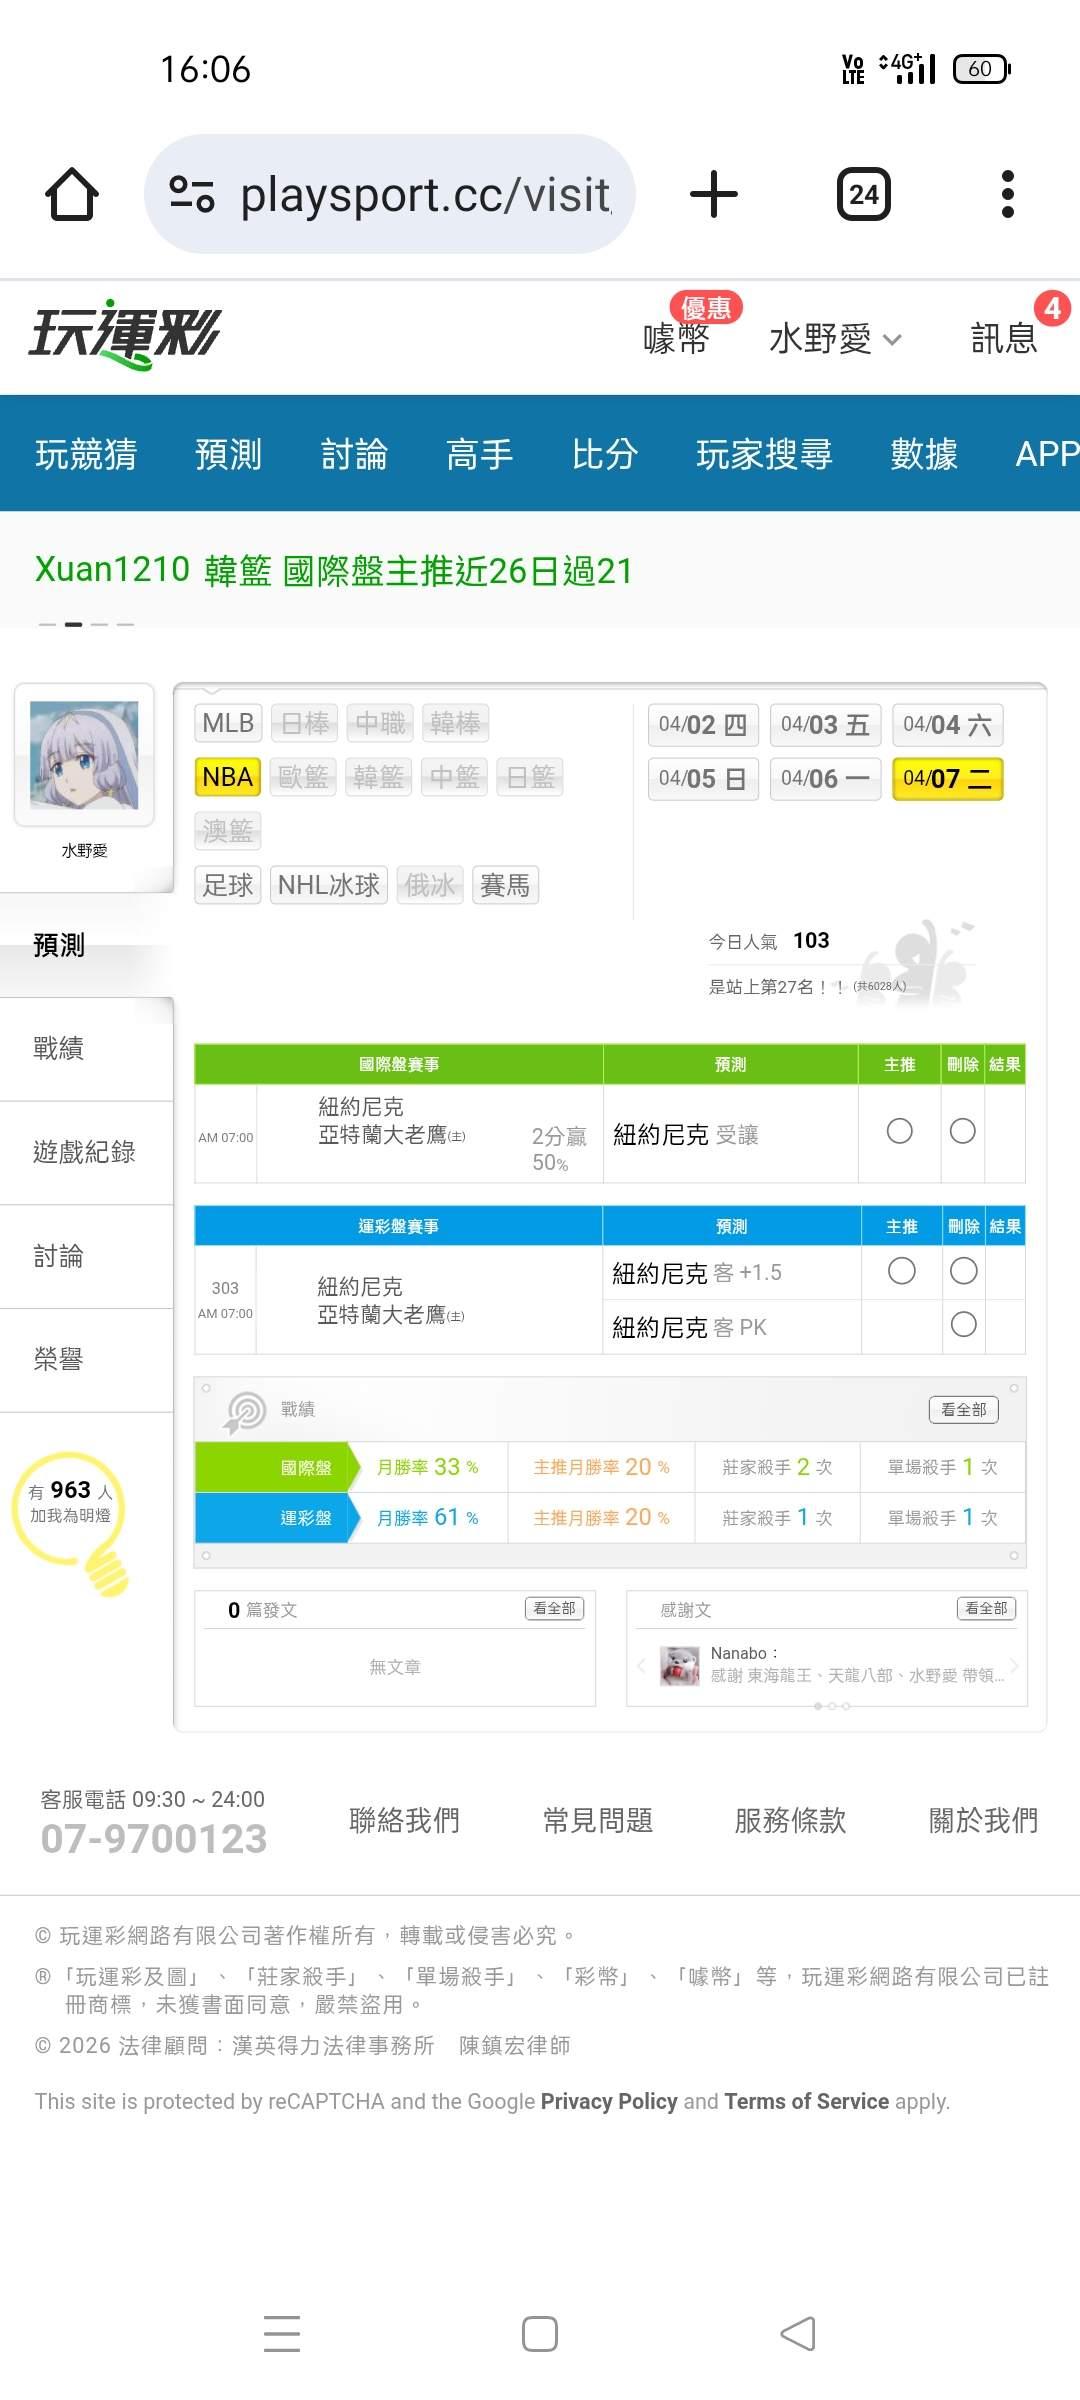Click 看全部 beside 0 篇發文
Screen dimensions: 1080x2400
554,1608
